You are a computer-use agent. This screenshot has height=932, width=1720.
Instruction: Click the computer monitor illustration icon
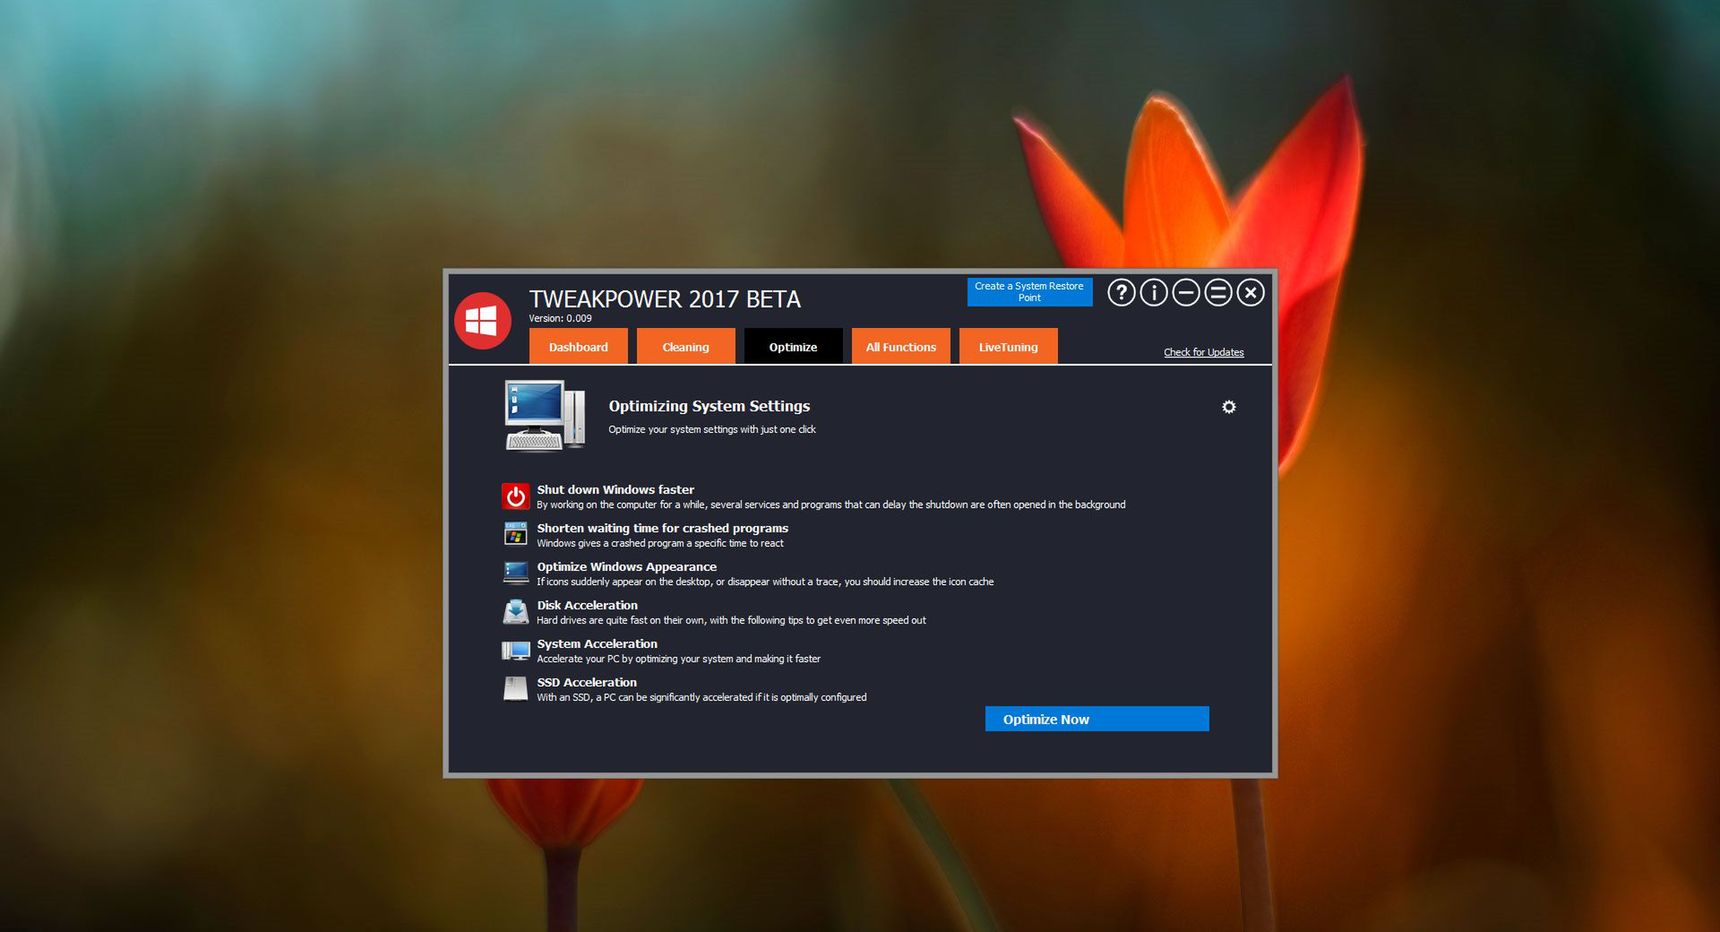coord(544,415)
